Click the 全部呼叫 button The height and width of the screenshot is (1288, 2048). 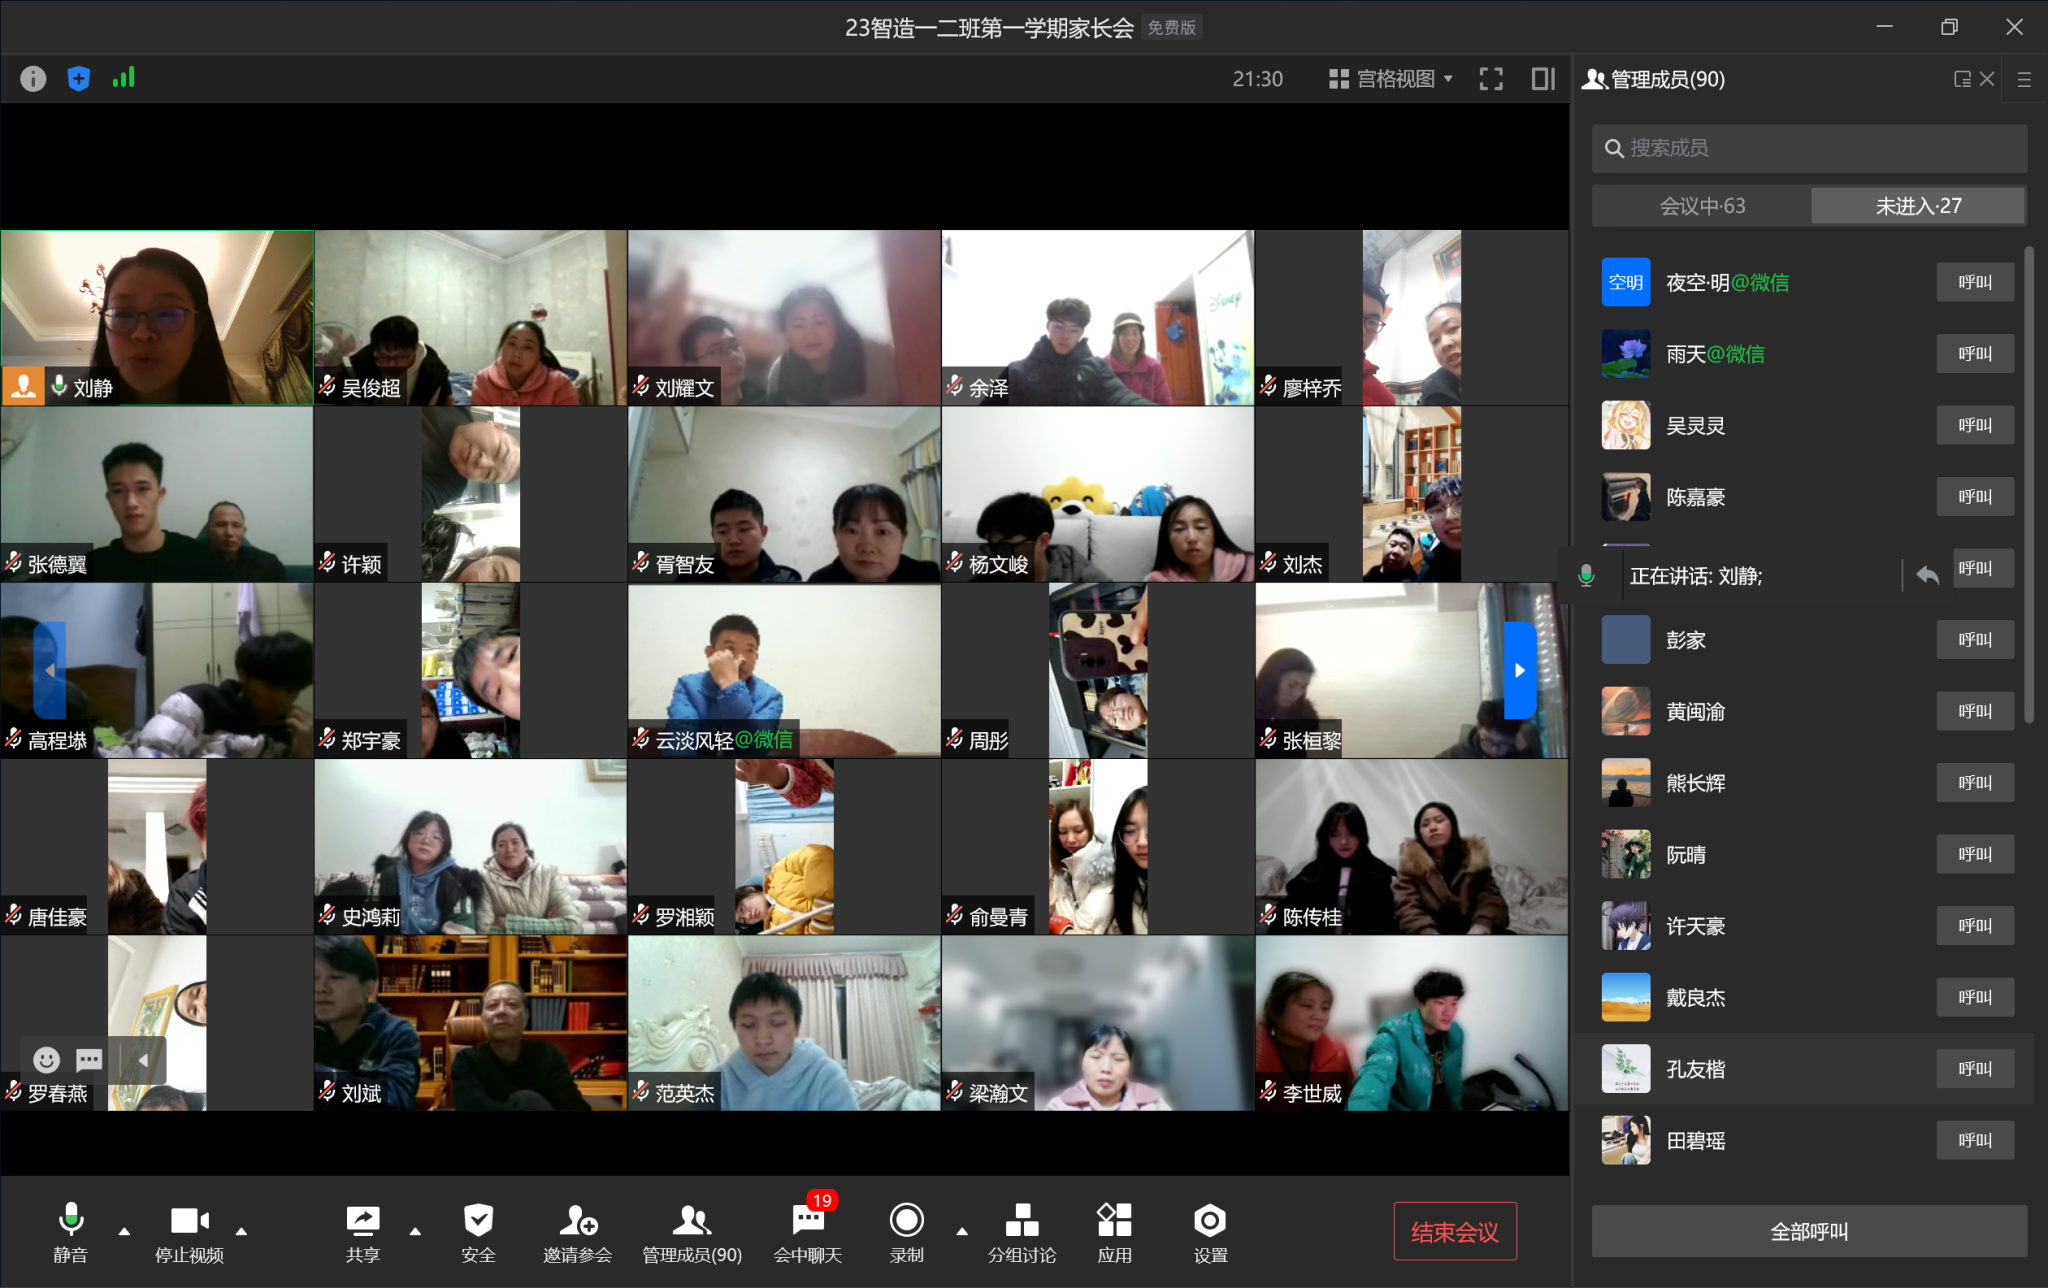pos(1809,1232)
